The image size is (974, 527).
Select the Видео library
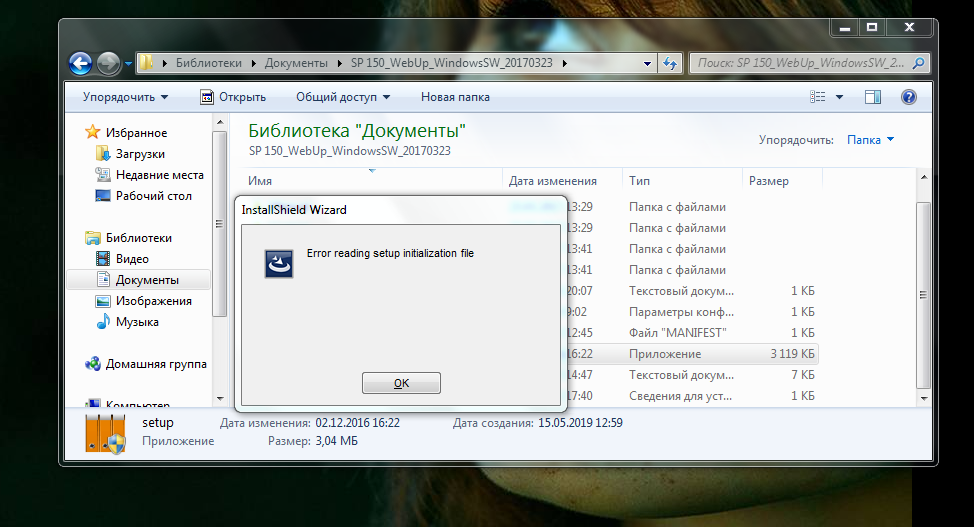(x=132, y=259)
